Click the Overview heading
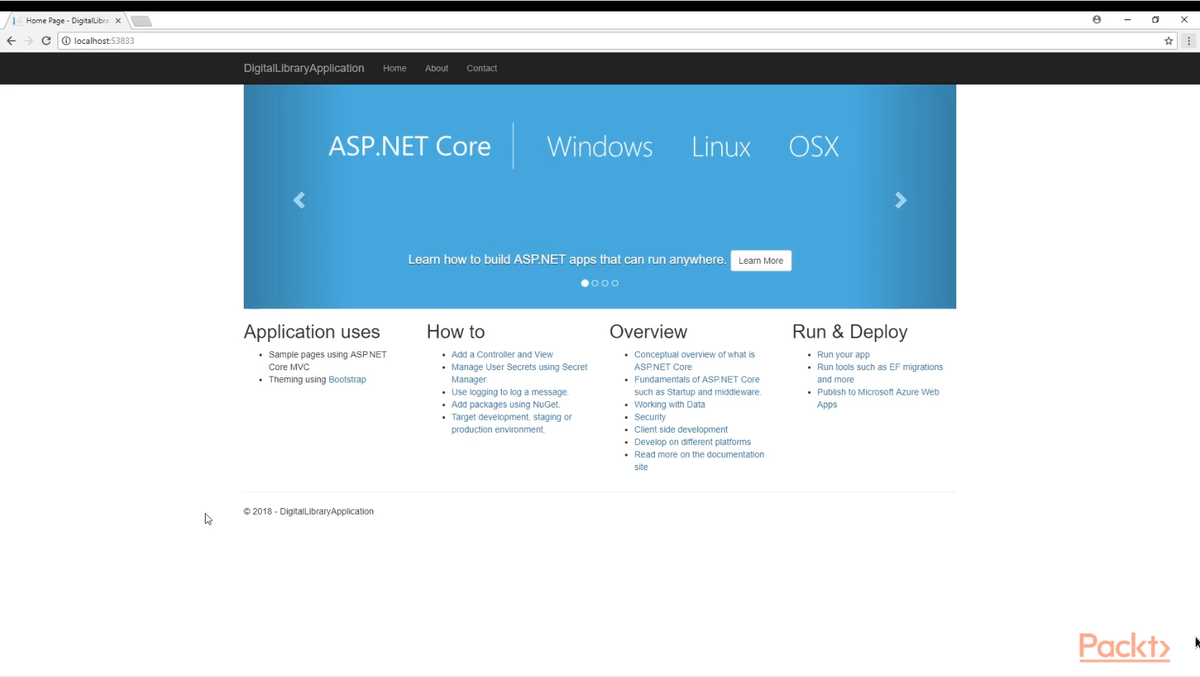Viewport: 1200px width, 677px height. pos(648,331)
